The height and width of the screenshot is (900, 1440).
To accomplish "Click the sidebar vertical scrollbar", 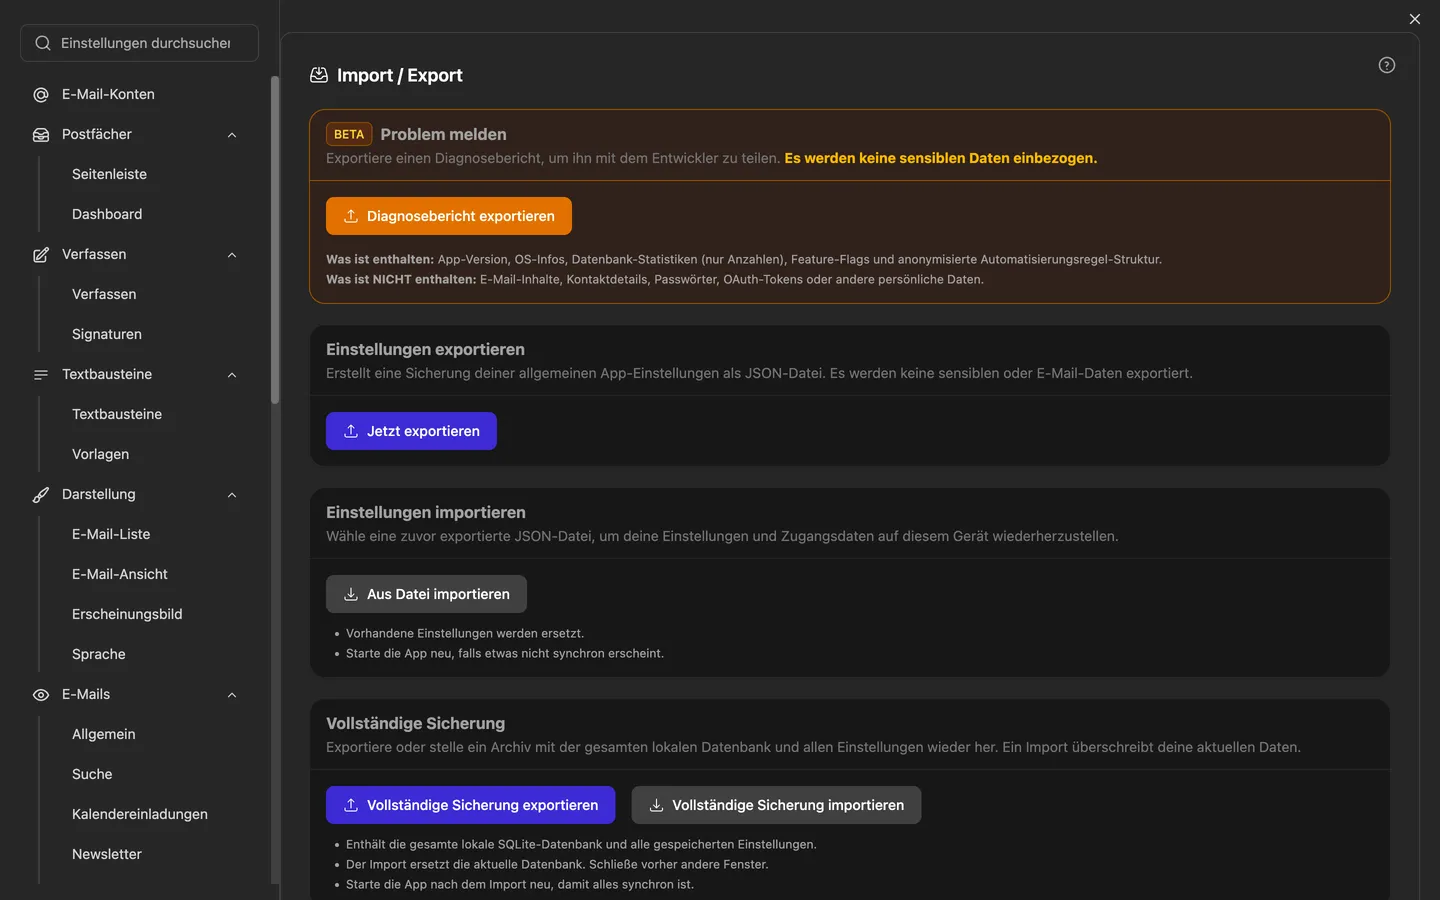I will click(275, 240).
